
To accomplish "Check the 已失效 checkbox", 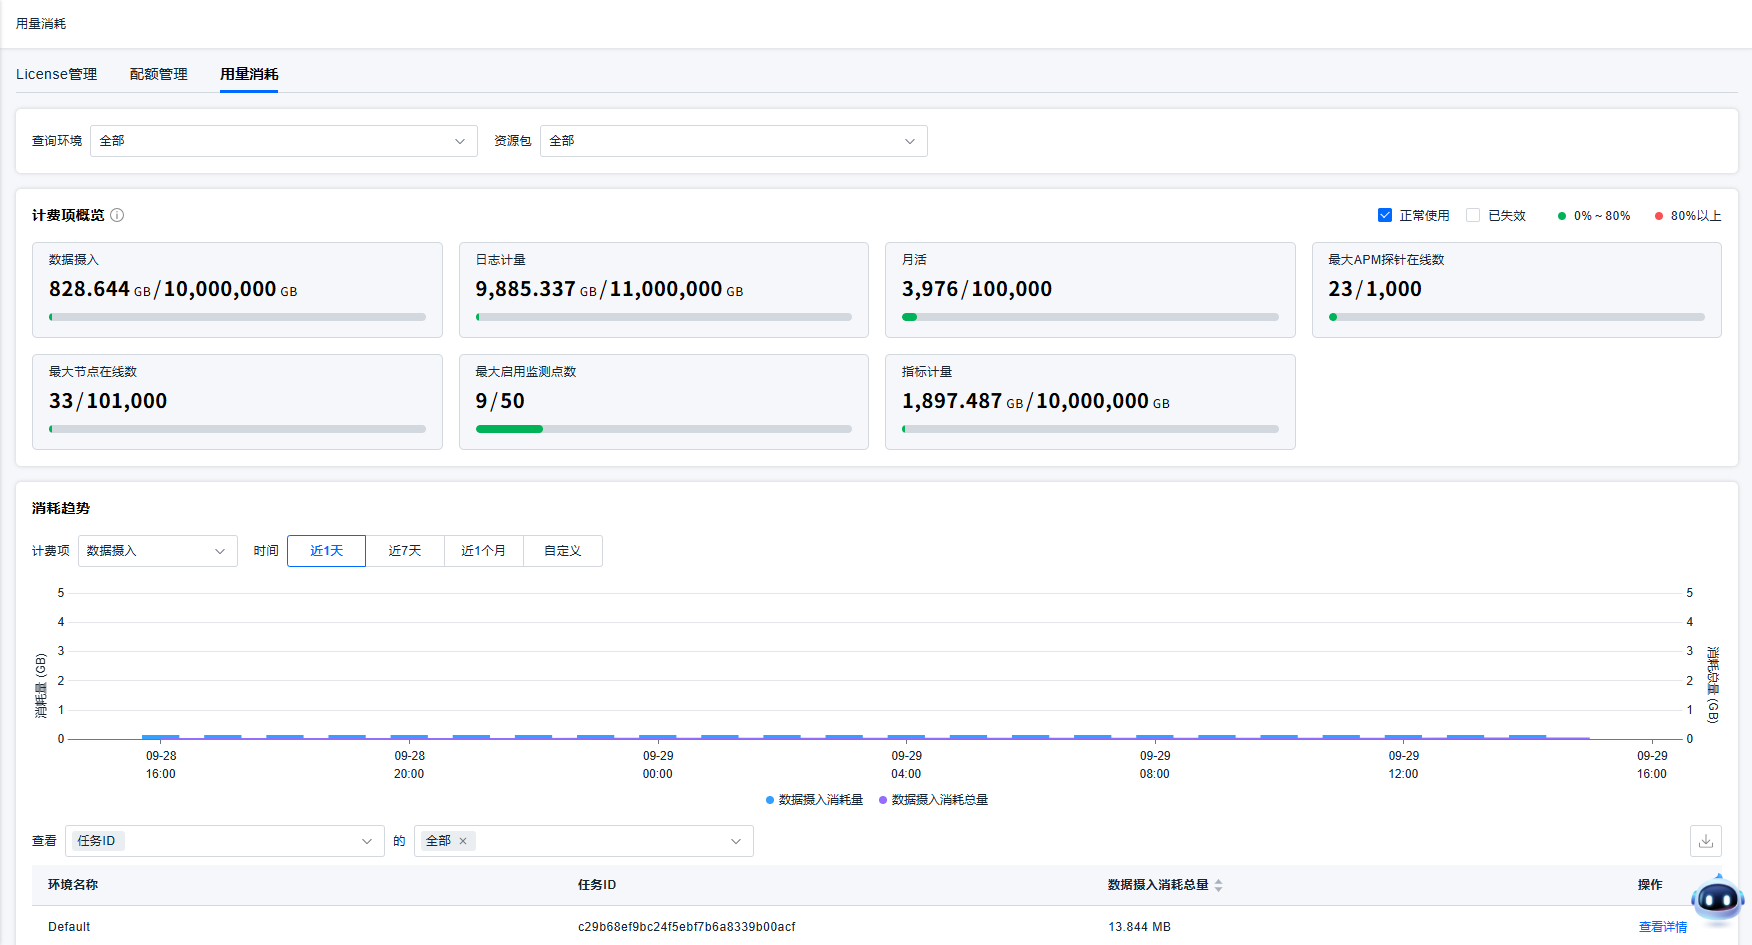I will tap(1473, 215).
